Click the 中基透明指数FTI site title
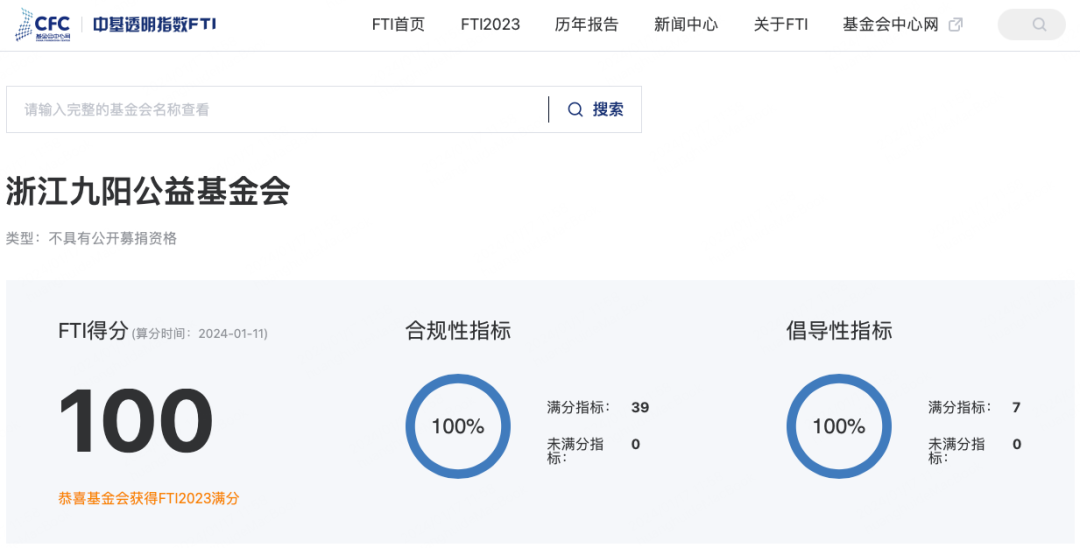 [155, 25]
